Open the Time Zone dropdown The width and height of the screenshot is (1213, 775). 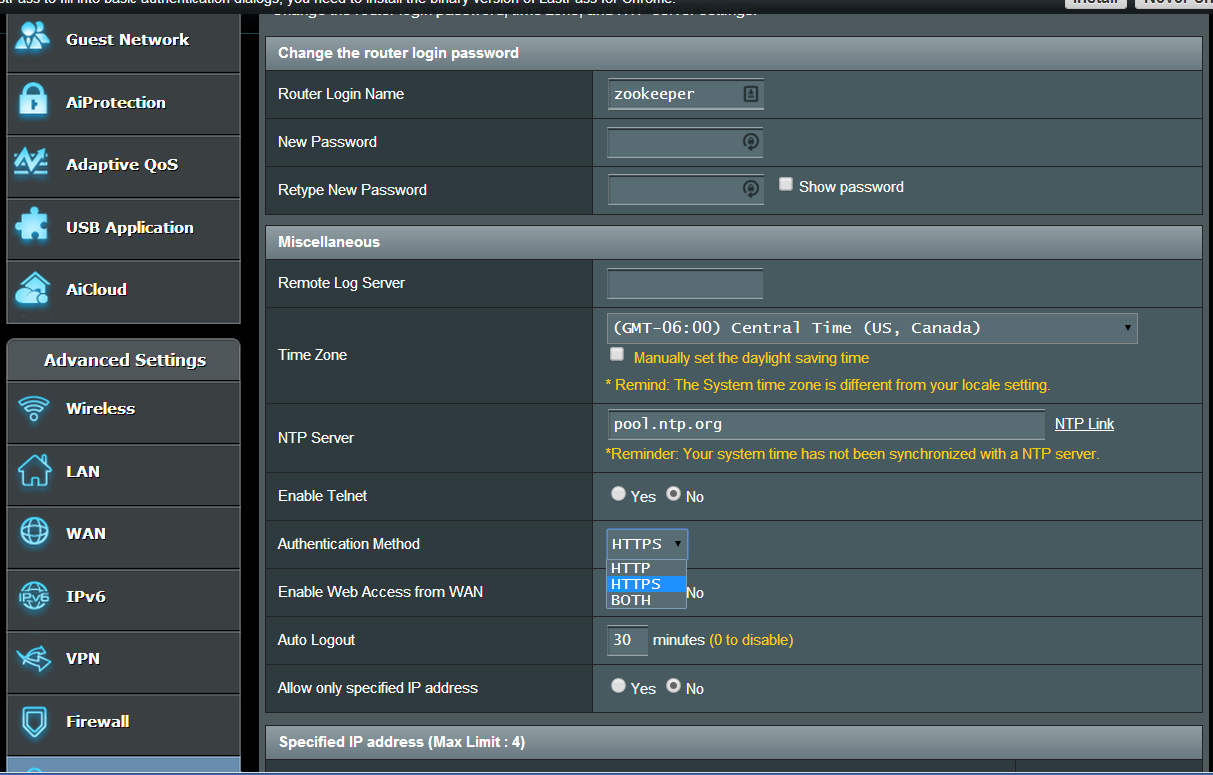click(x=872, y=328)
